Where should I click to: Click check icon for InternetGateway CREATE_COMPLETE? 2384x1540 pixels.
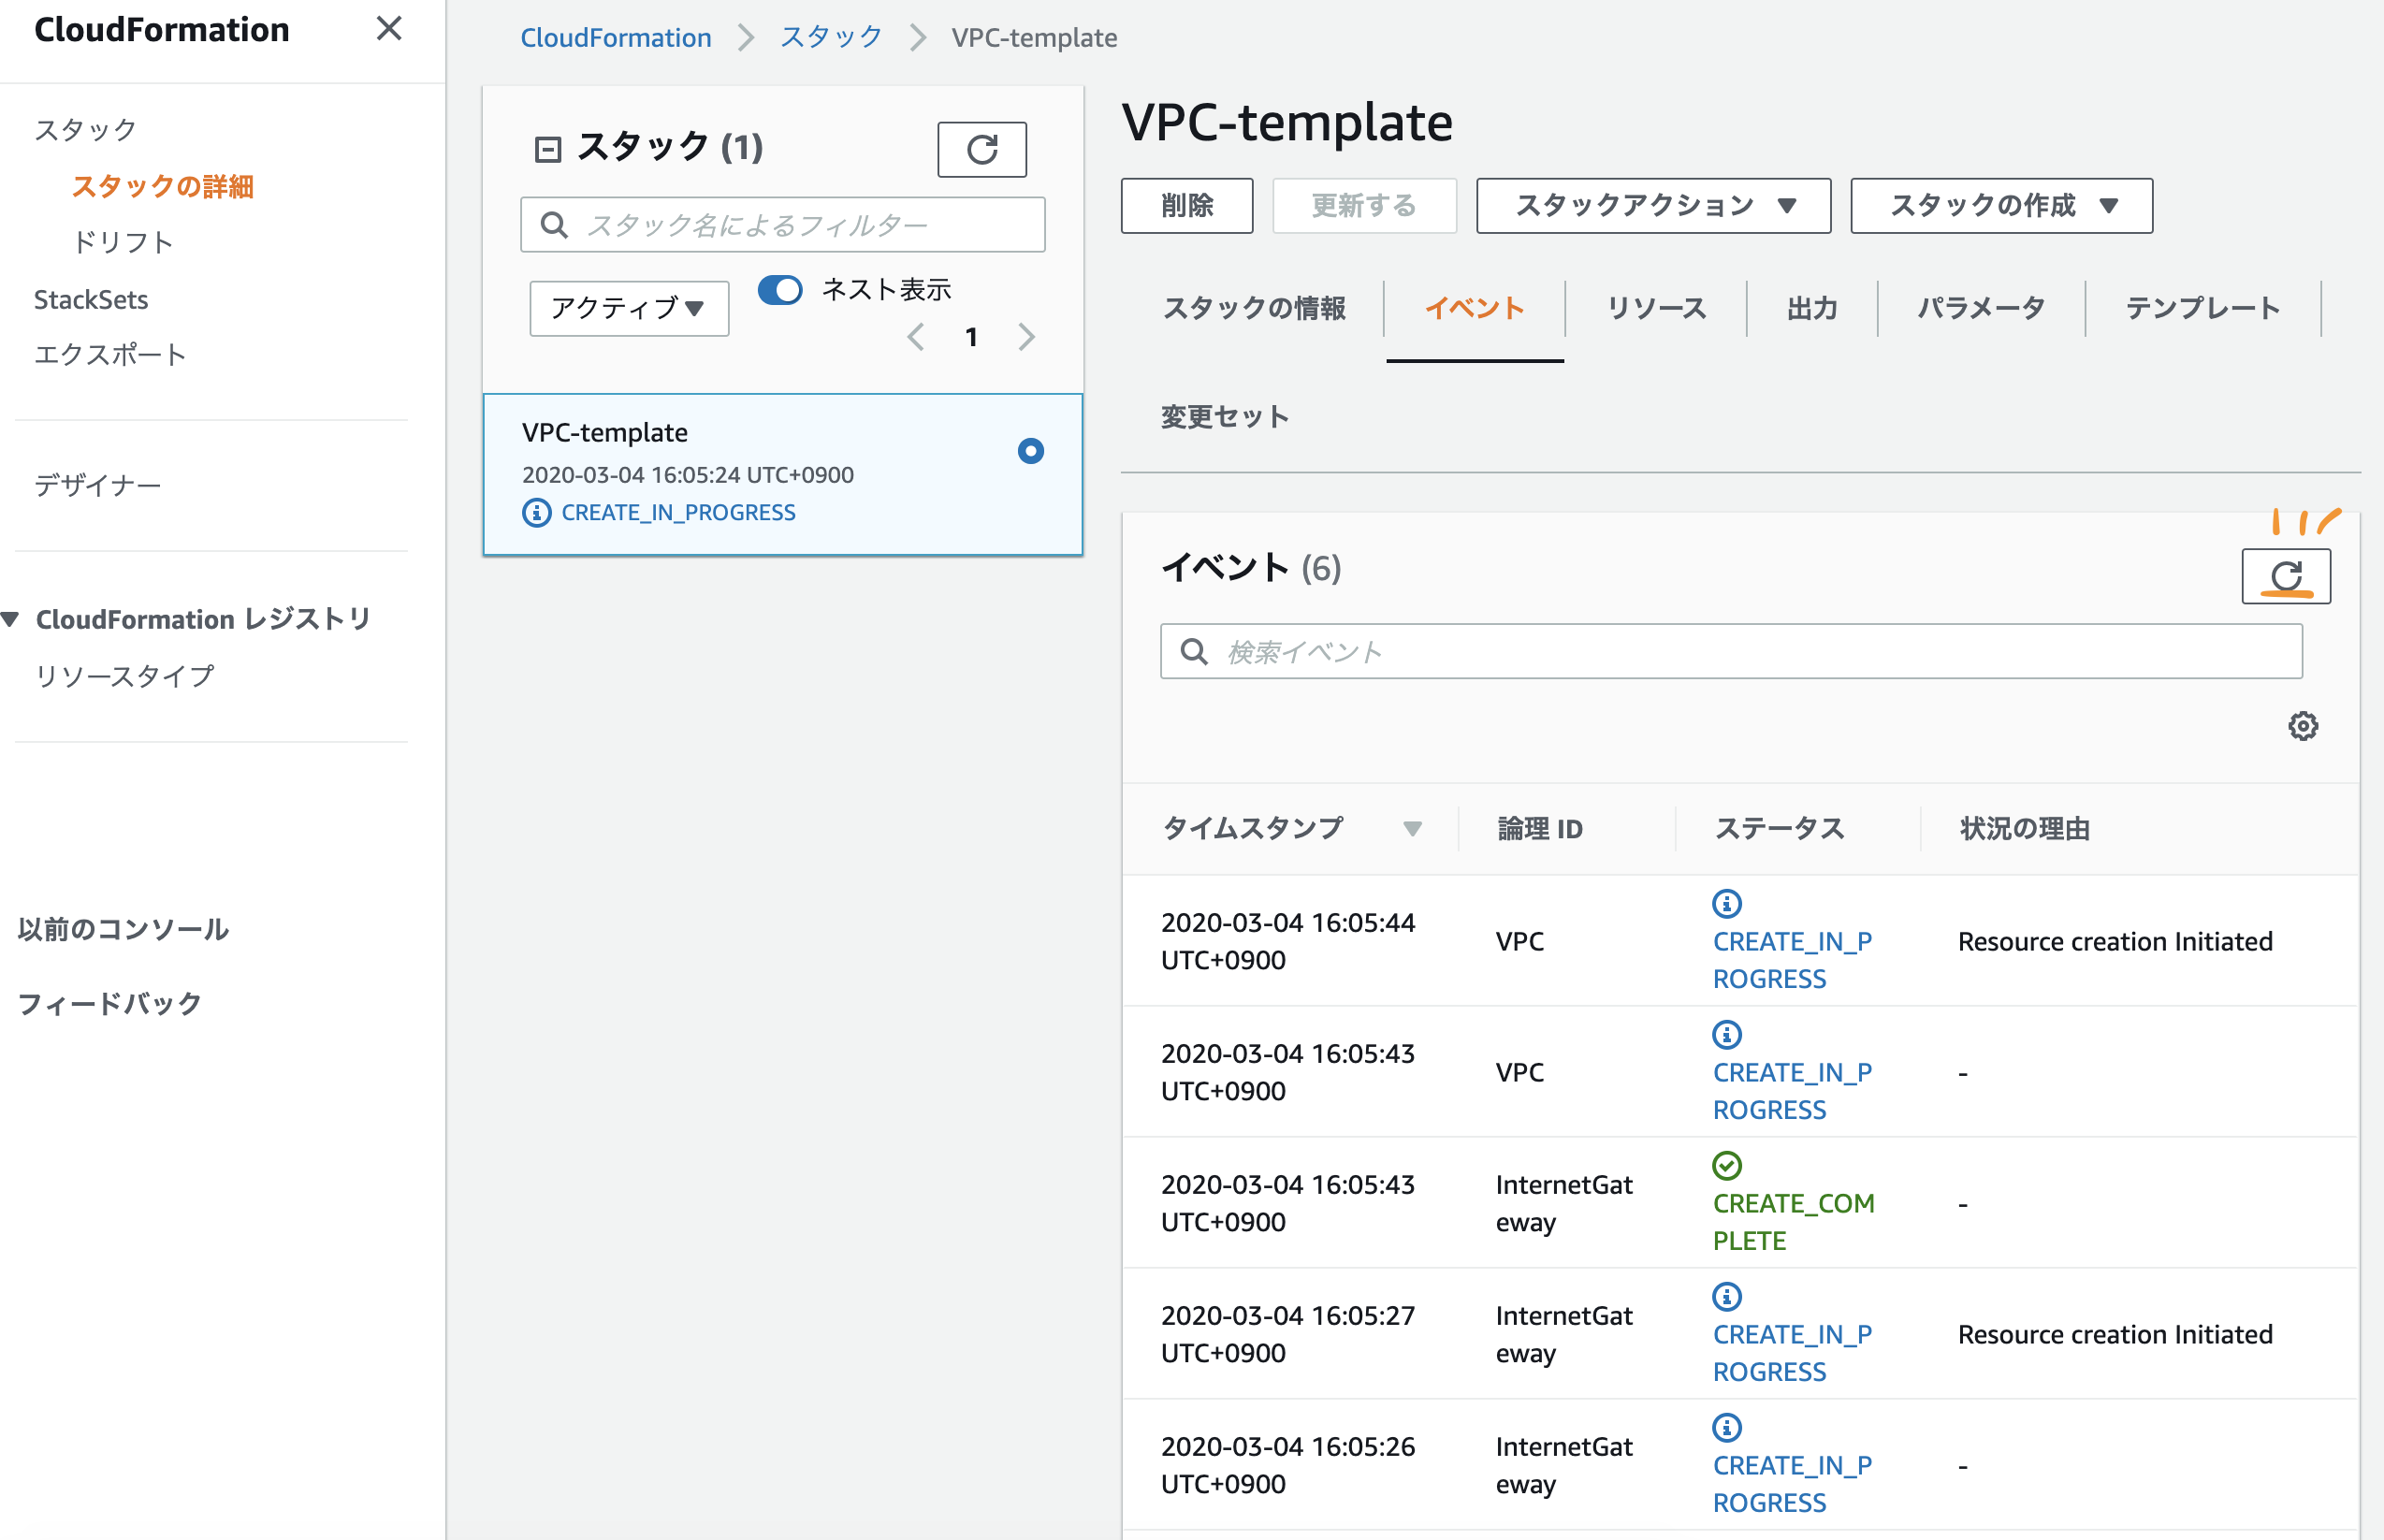coord(1727,1166)
